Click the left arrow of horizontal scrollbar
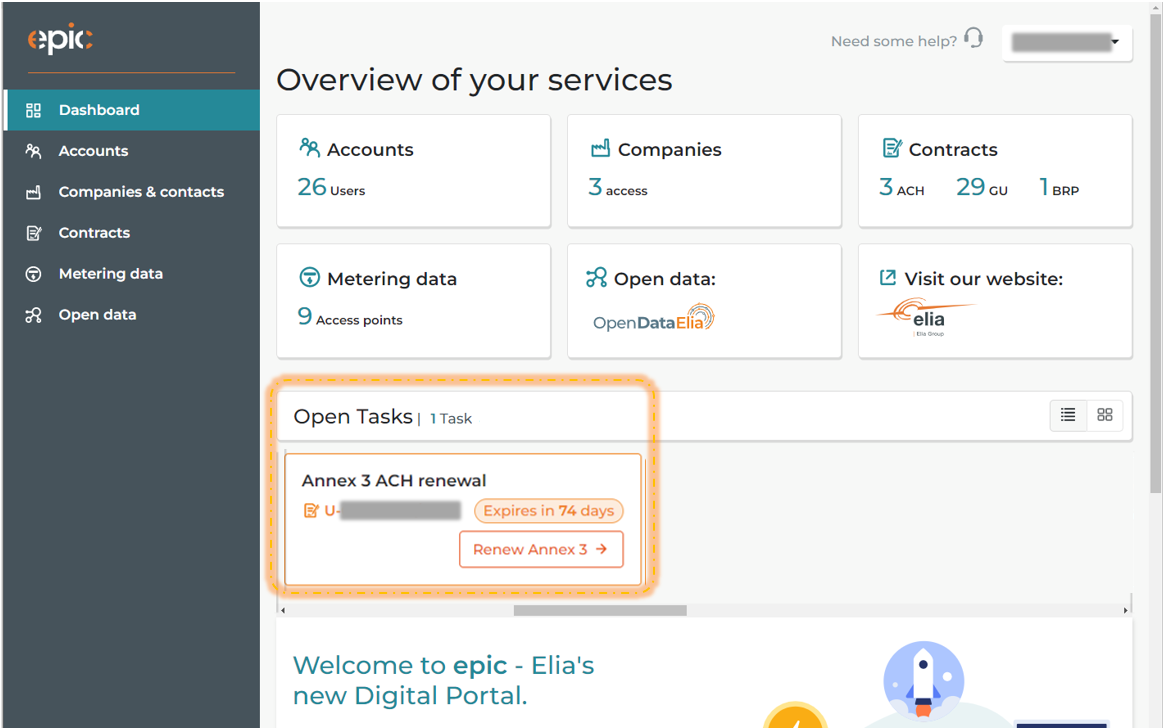The width and height of the screenshot is (1163, 728). tap(283, 610)
